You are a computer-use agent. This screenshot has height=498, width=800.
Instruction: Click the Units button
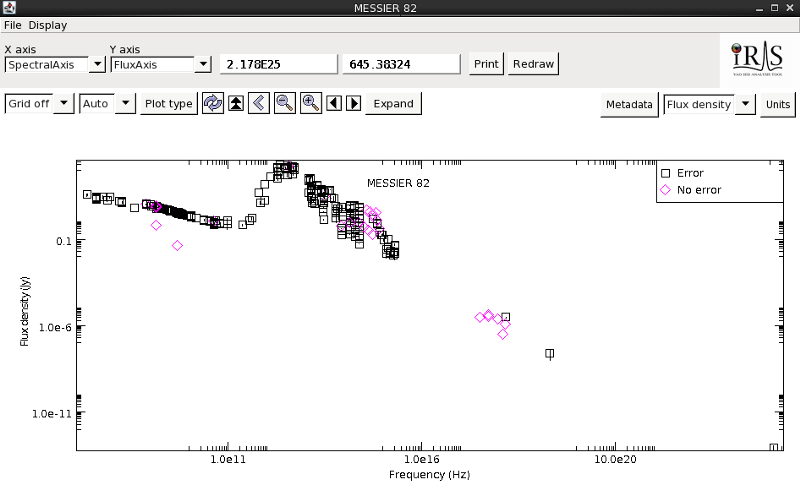click(778, 105)
